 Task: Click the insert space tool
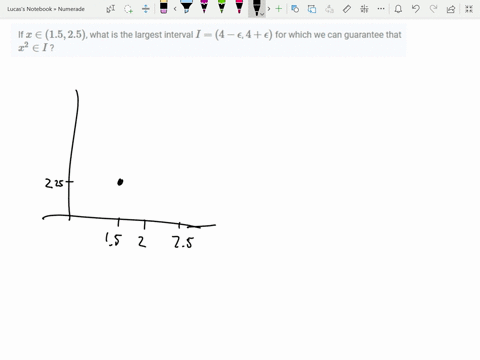click(x=146, y=9)
